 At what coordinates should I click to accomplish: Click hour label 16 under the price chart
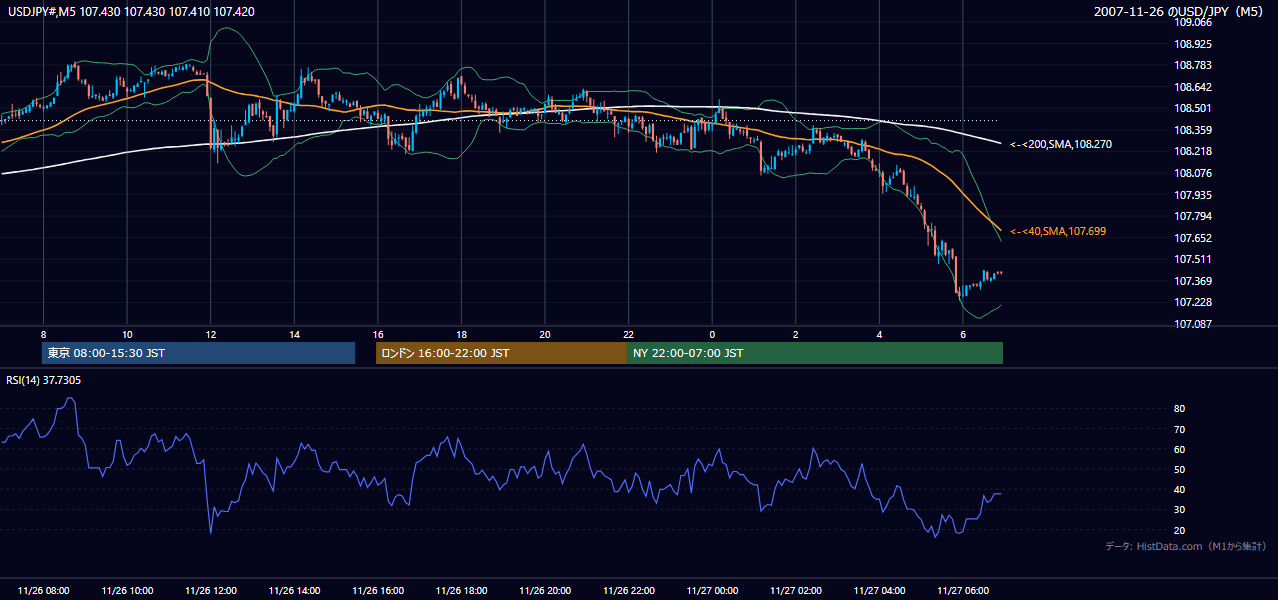377,334
